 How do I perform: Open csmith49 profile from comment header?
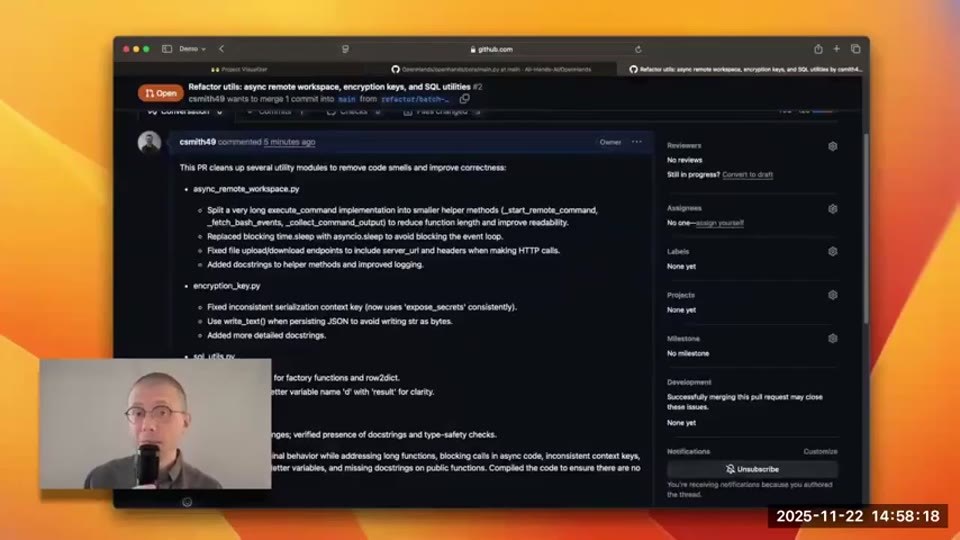197,141
